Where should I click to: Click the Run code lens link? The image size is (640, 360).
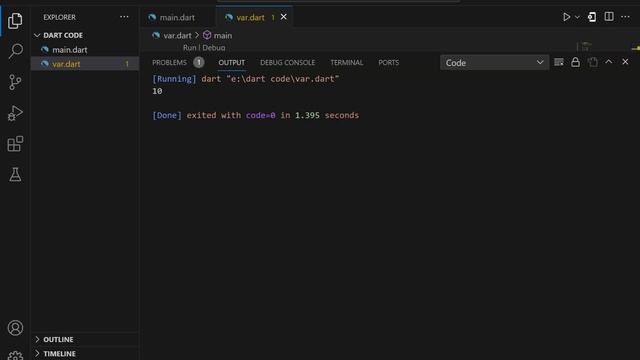(x=189, y=48)
